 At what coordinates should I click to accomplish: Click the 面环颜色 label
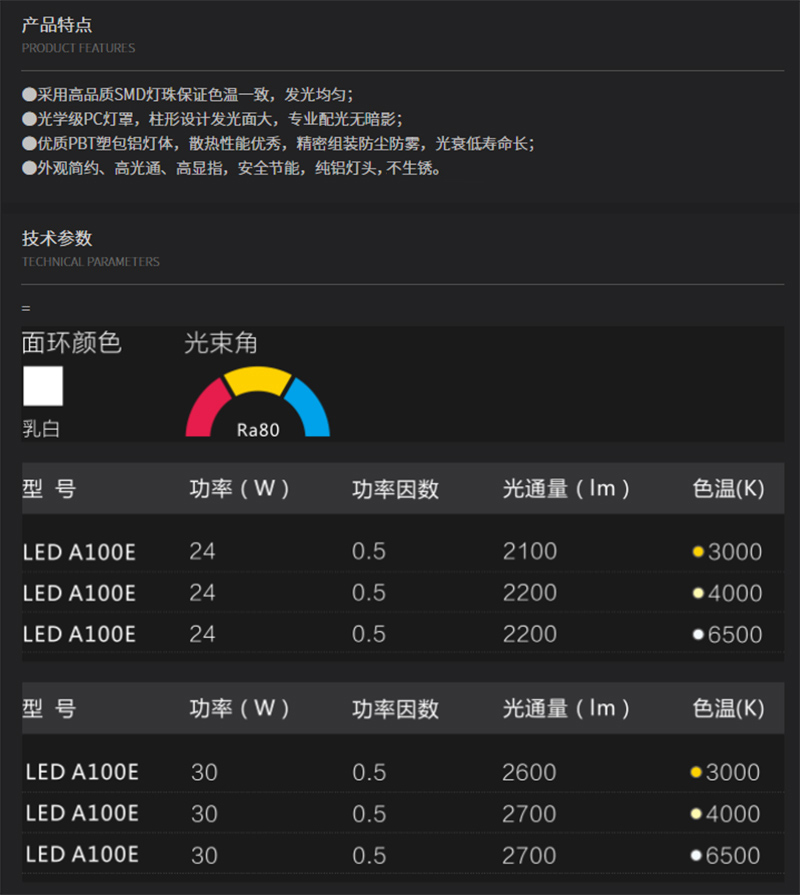[x=71, y=343]
